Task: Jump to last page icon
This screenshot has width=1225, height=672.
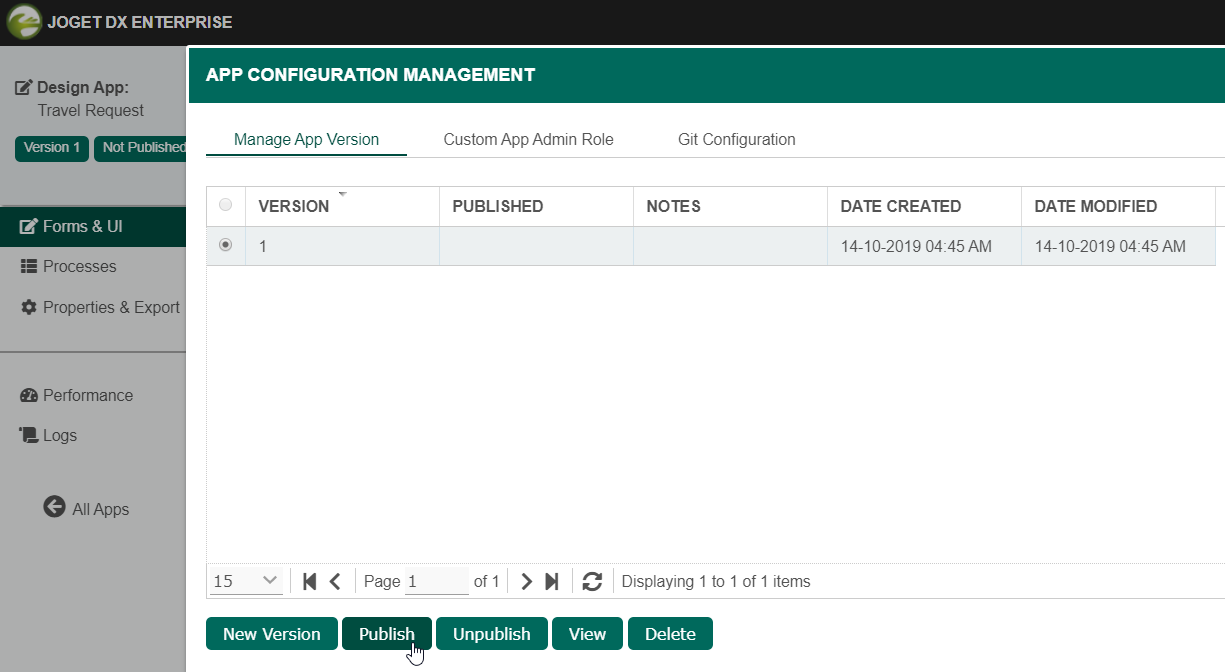Action: [x=551, y=581]
